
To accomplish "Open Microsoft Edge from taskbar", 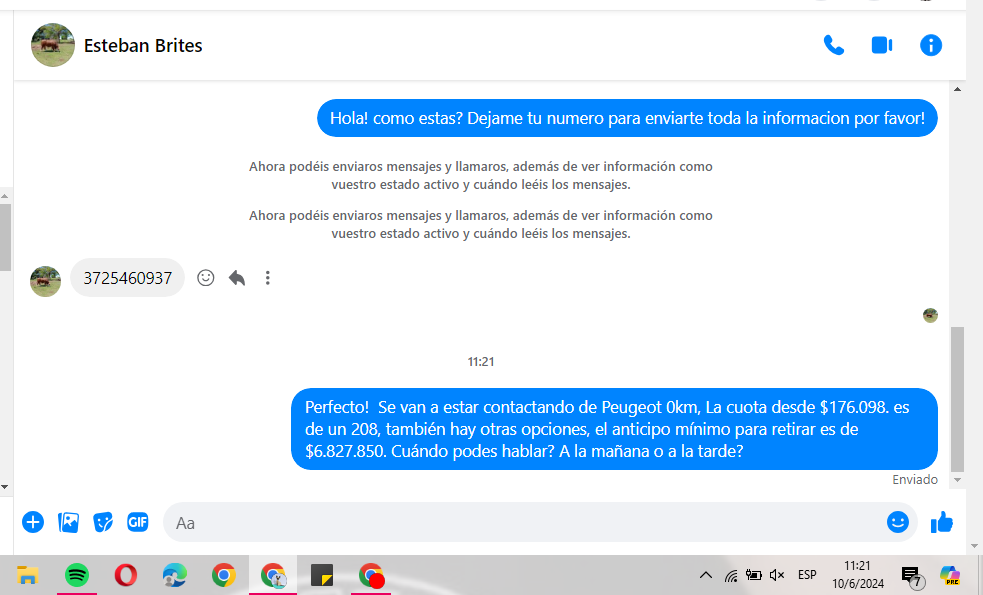I will pyautogui.click(x=174, y=575).
